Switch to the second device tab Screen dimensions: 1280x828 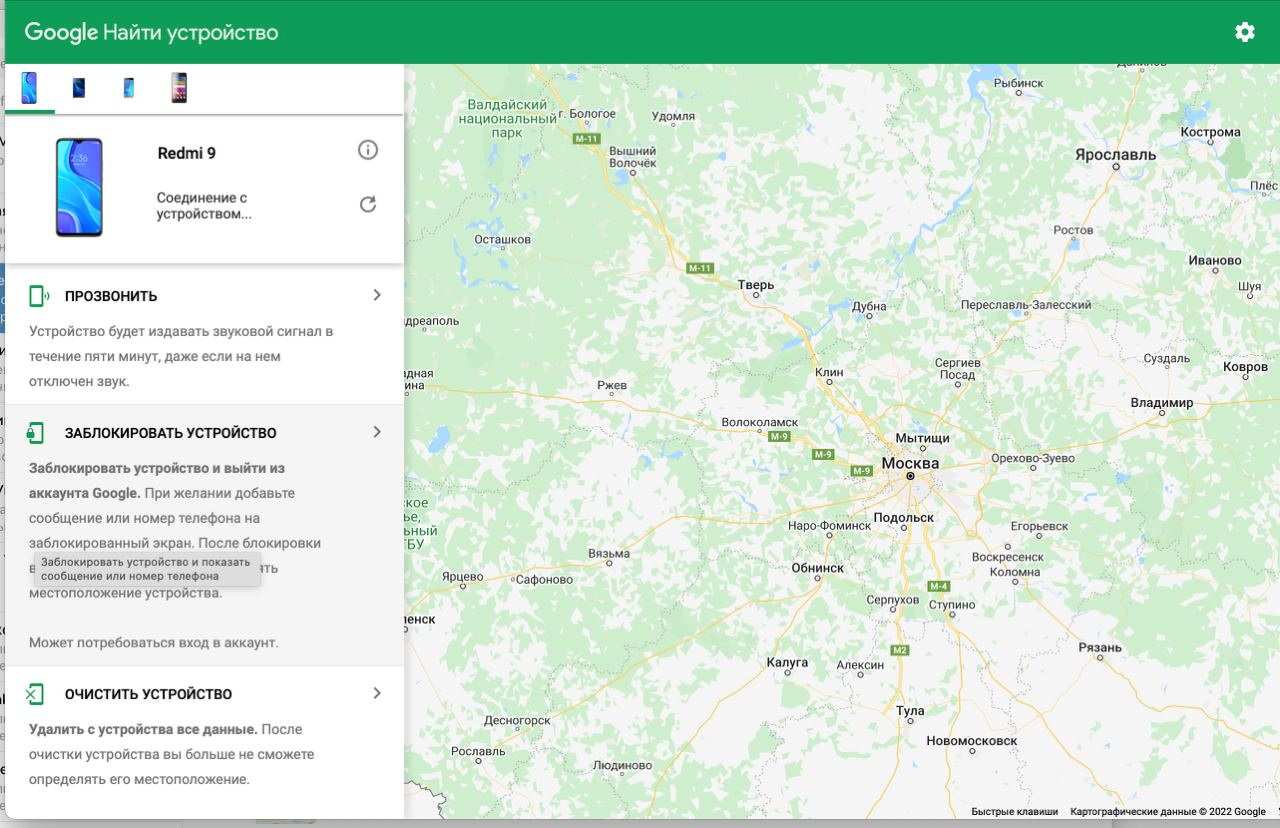pyautogui.click(x=79, y=88)
